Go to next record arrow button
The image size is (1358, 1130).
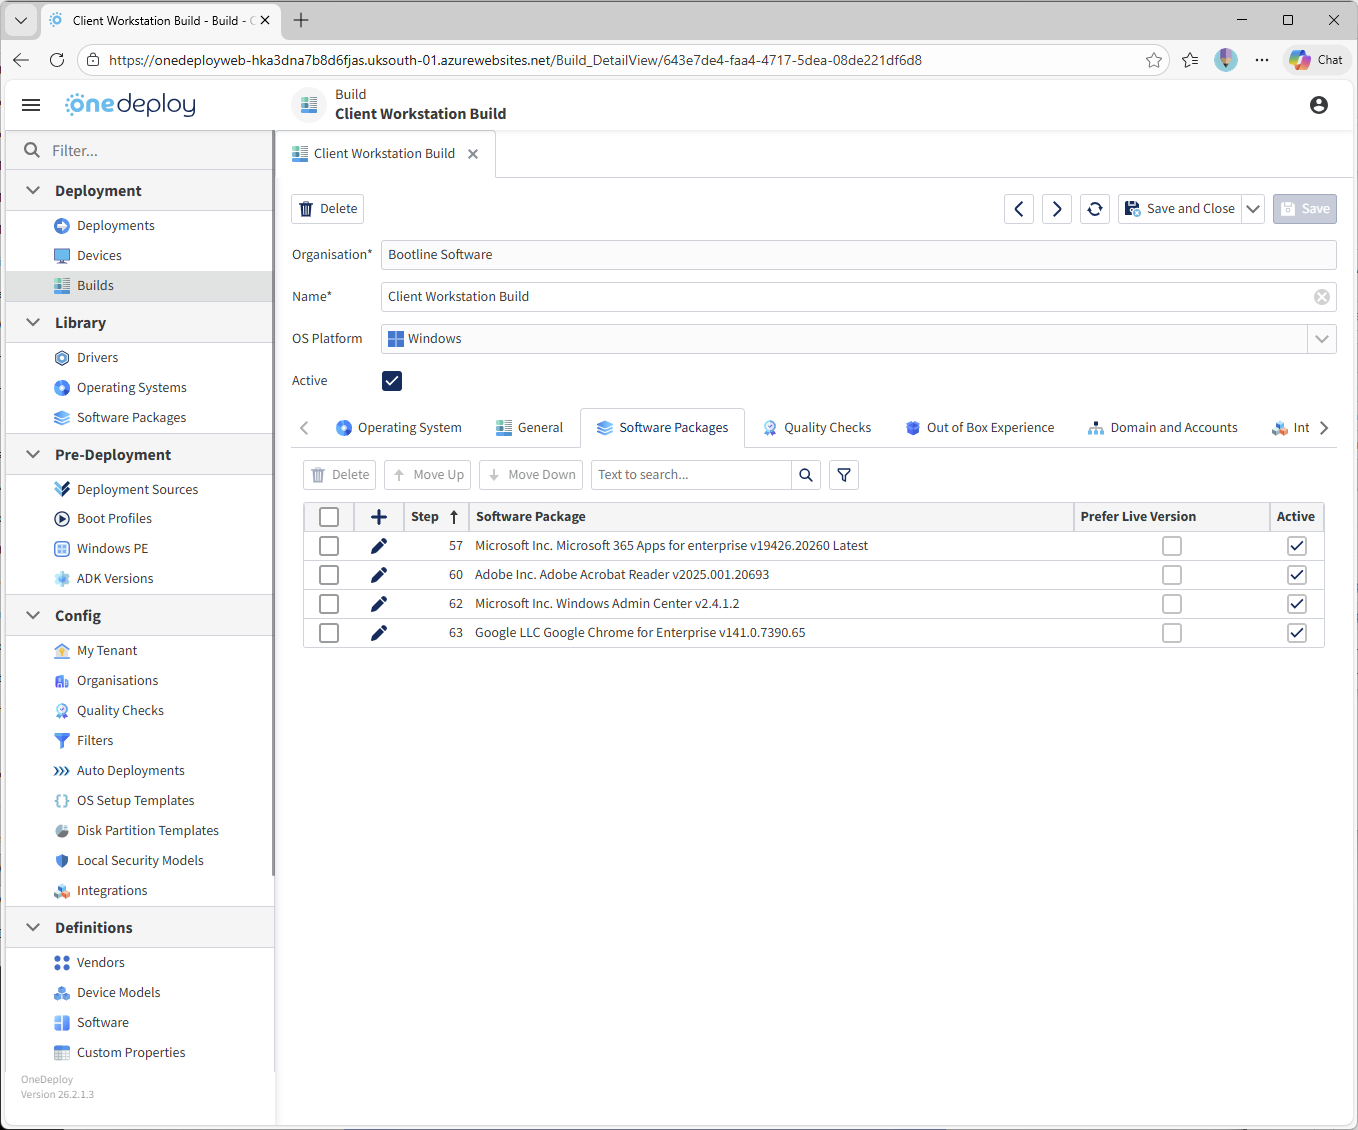coord(1057,209)
